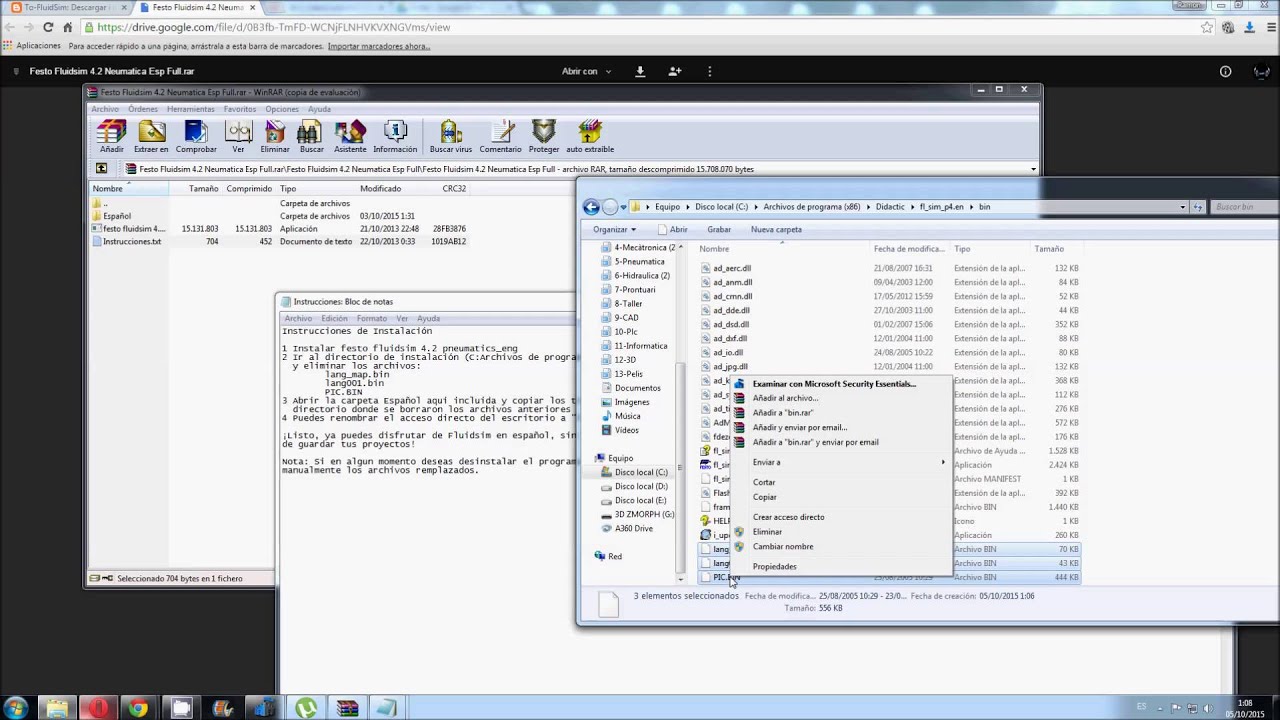The width and height of the screenshot is (1280, 720).
Task: Select Eliminar in context menu
Action: [x=767, y=532]
